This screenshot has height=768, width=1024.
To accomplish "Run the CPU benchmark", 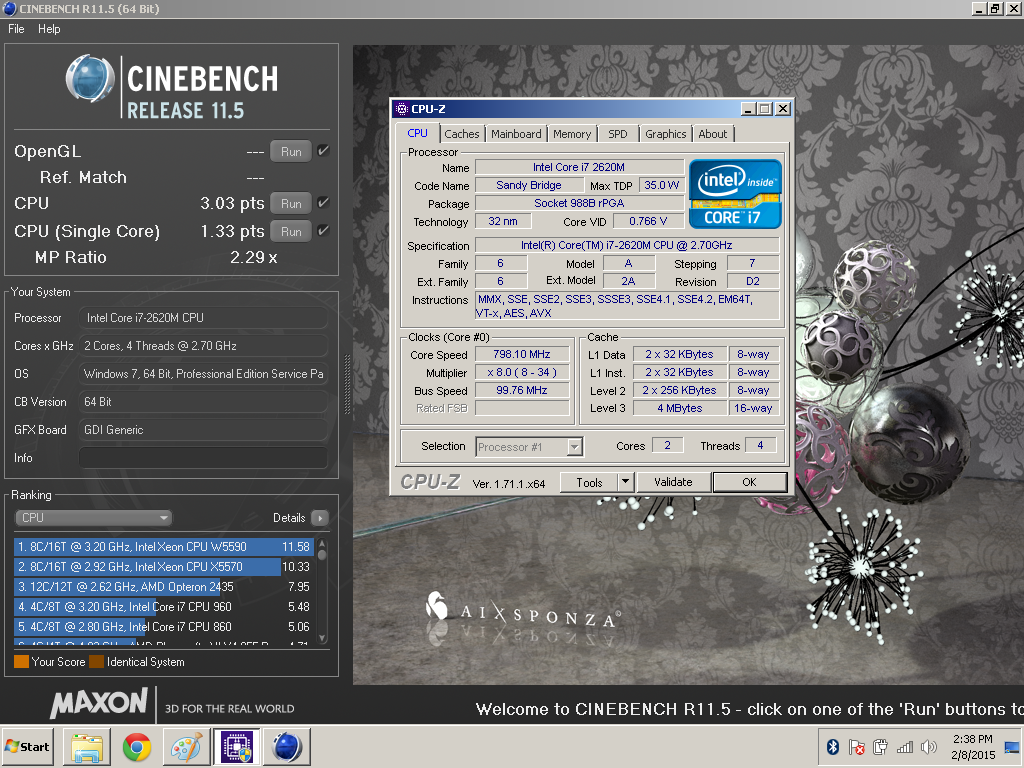I will tap(291, 203).
